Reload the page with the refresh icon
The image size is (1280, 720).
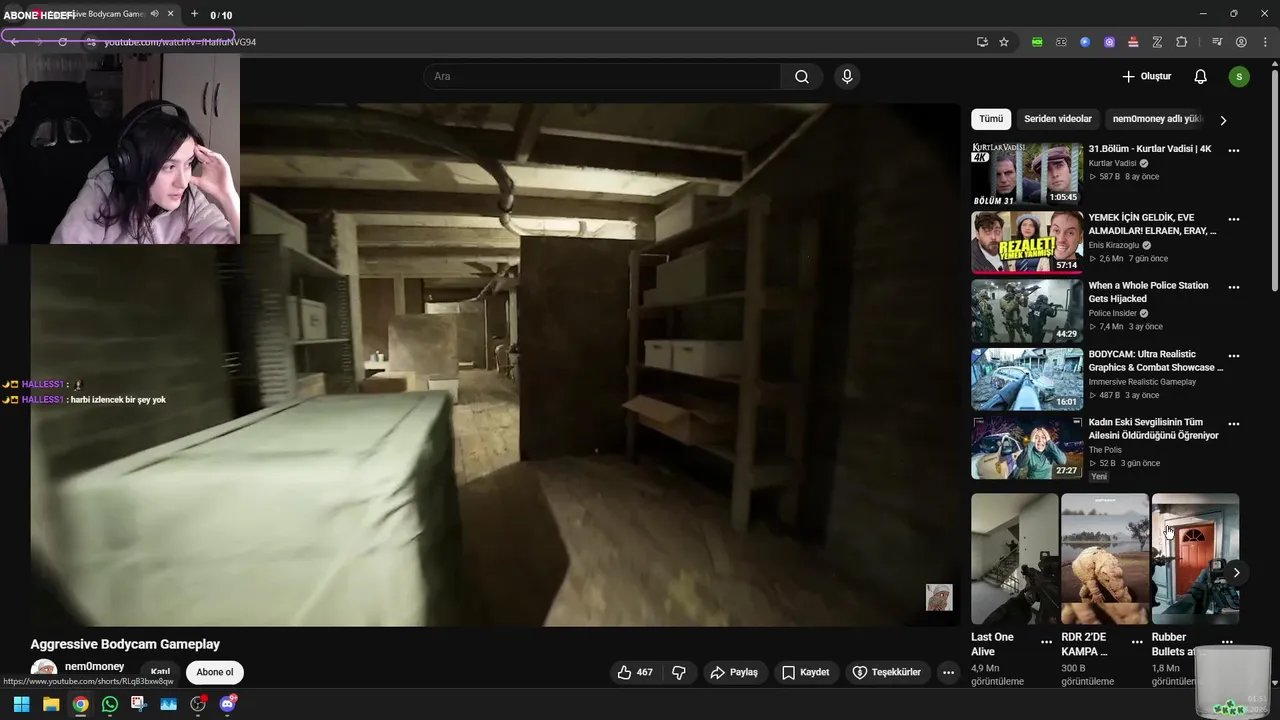pyautogui.click(x=62, y=42)
